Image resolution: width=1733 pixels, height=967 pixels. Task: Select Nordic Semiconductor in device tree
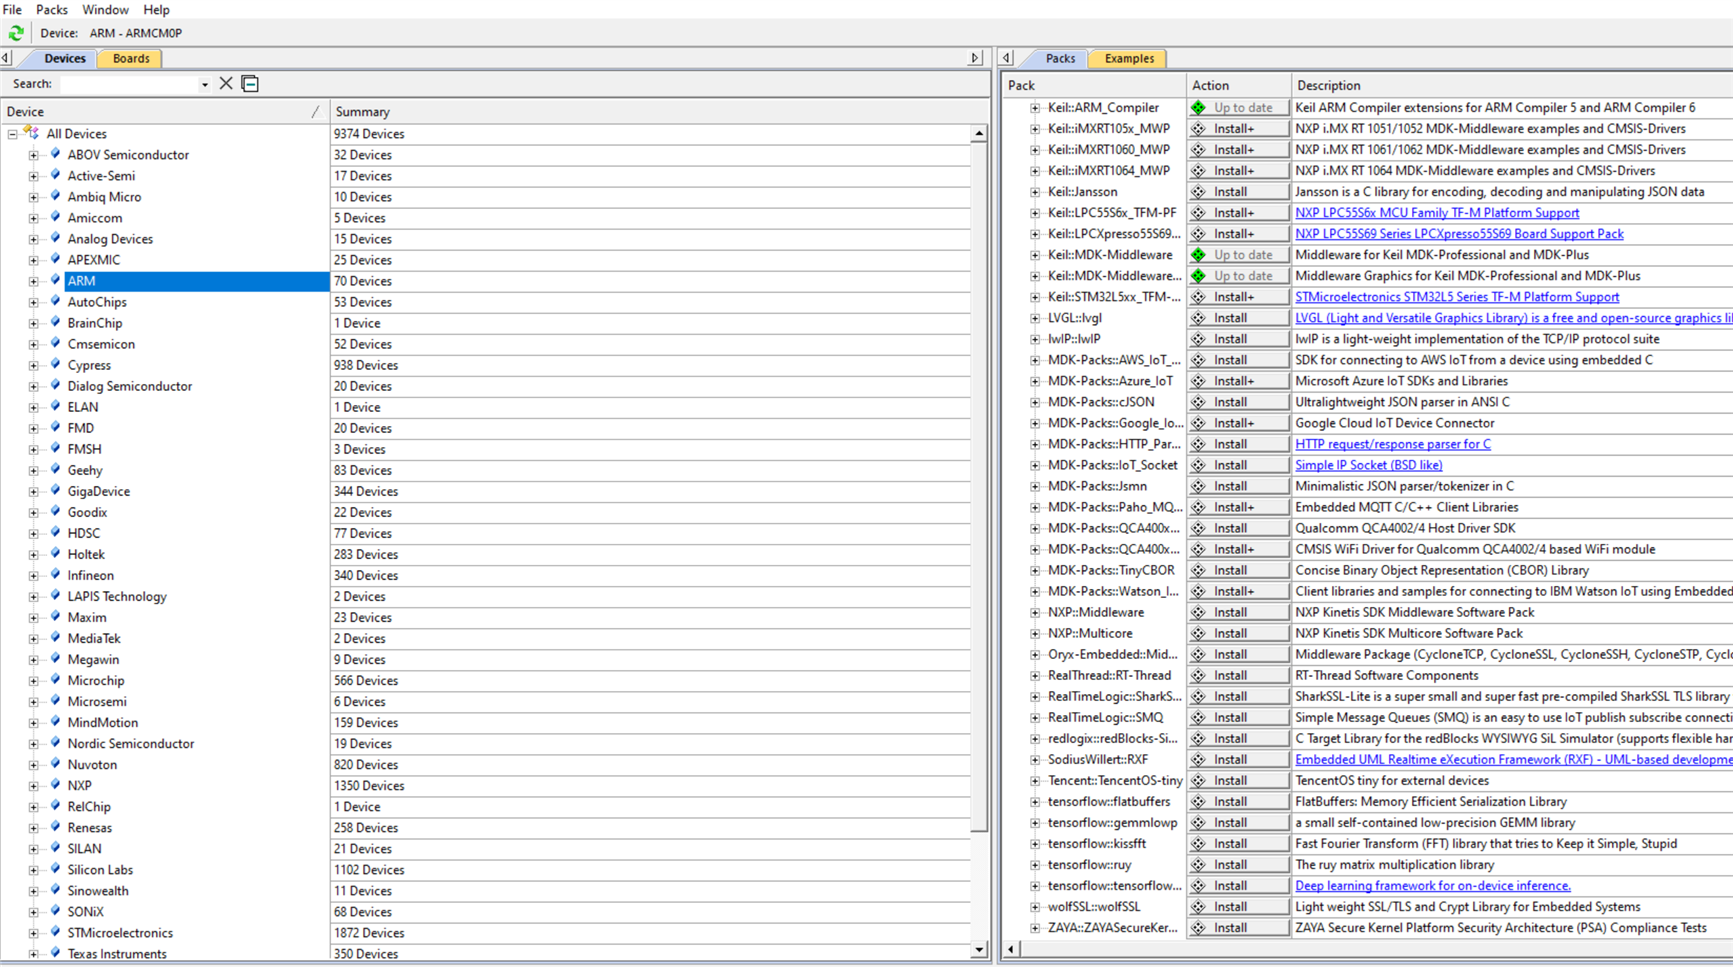pos(131,744)
